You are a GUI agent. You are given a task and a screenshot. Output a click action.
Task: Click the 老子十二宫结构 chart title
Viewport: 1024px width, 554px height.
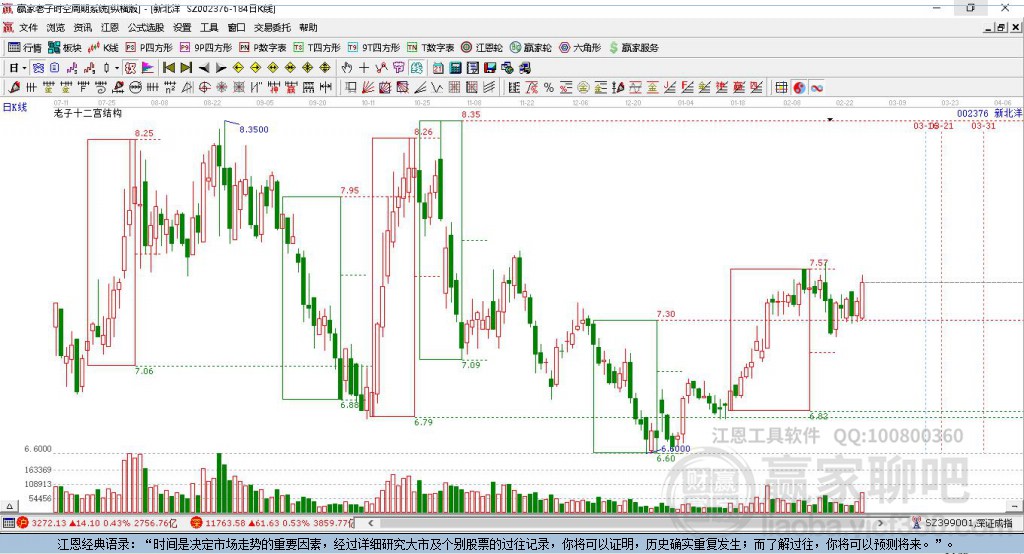click(x=88, y=113)
